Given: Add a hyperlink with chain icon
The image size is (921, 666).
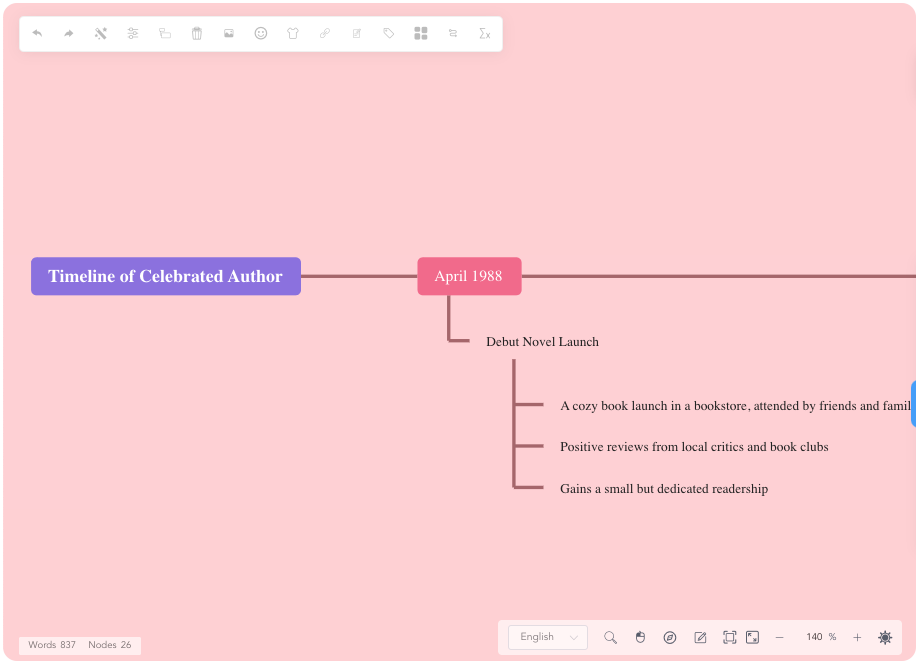Looking at the screenshot, I should click(325, 33).
